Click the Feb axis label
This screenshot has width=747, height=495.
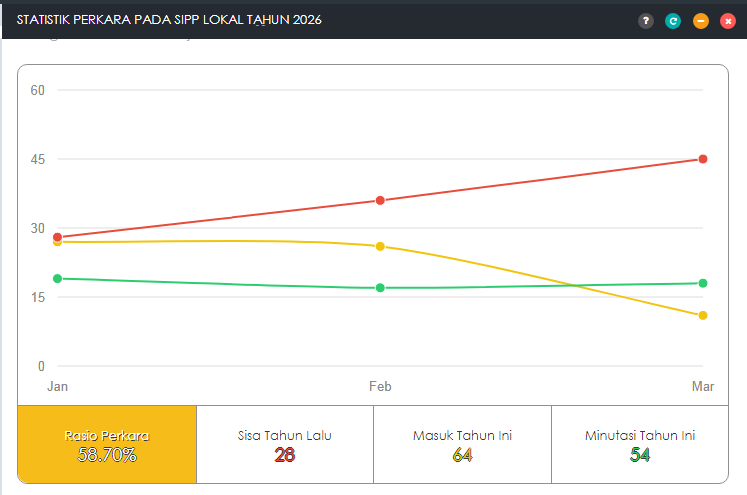(380, 386)
